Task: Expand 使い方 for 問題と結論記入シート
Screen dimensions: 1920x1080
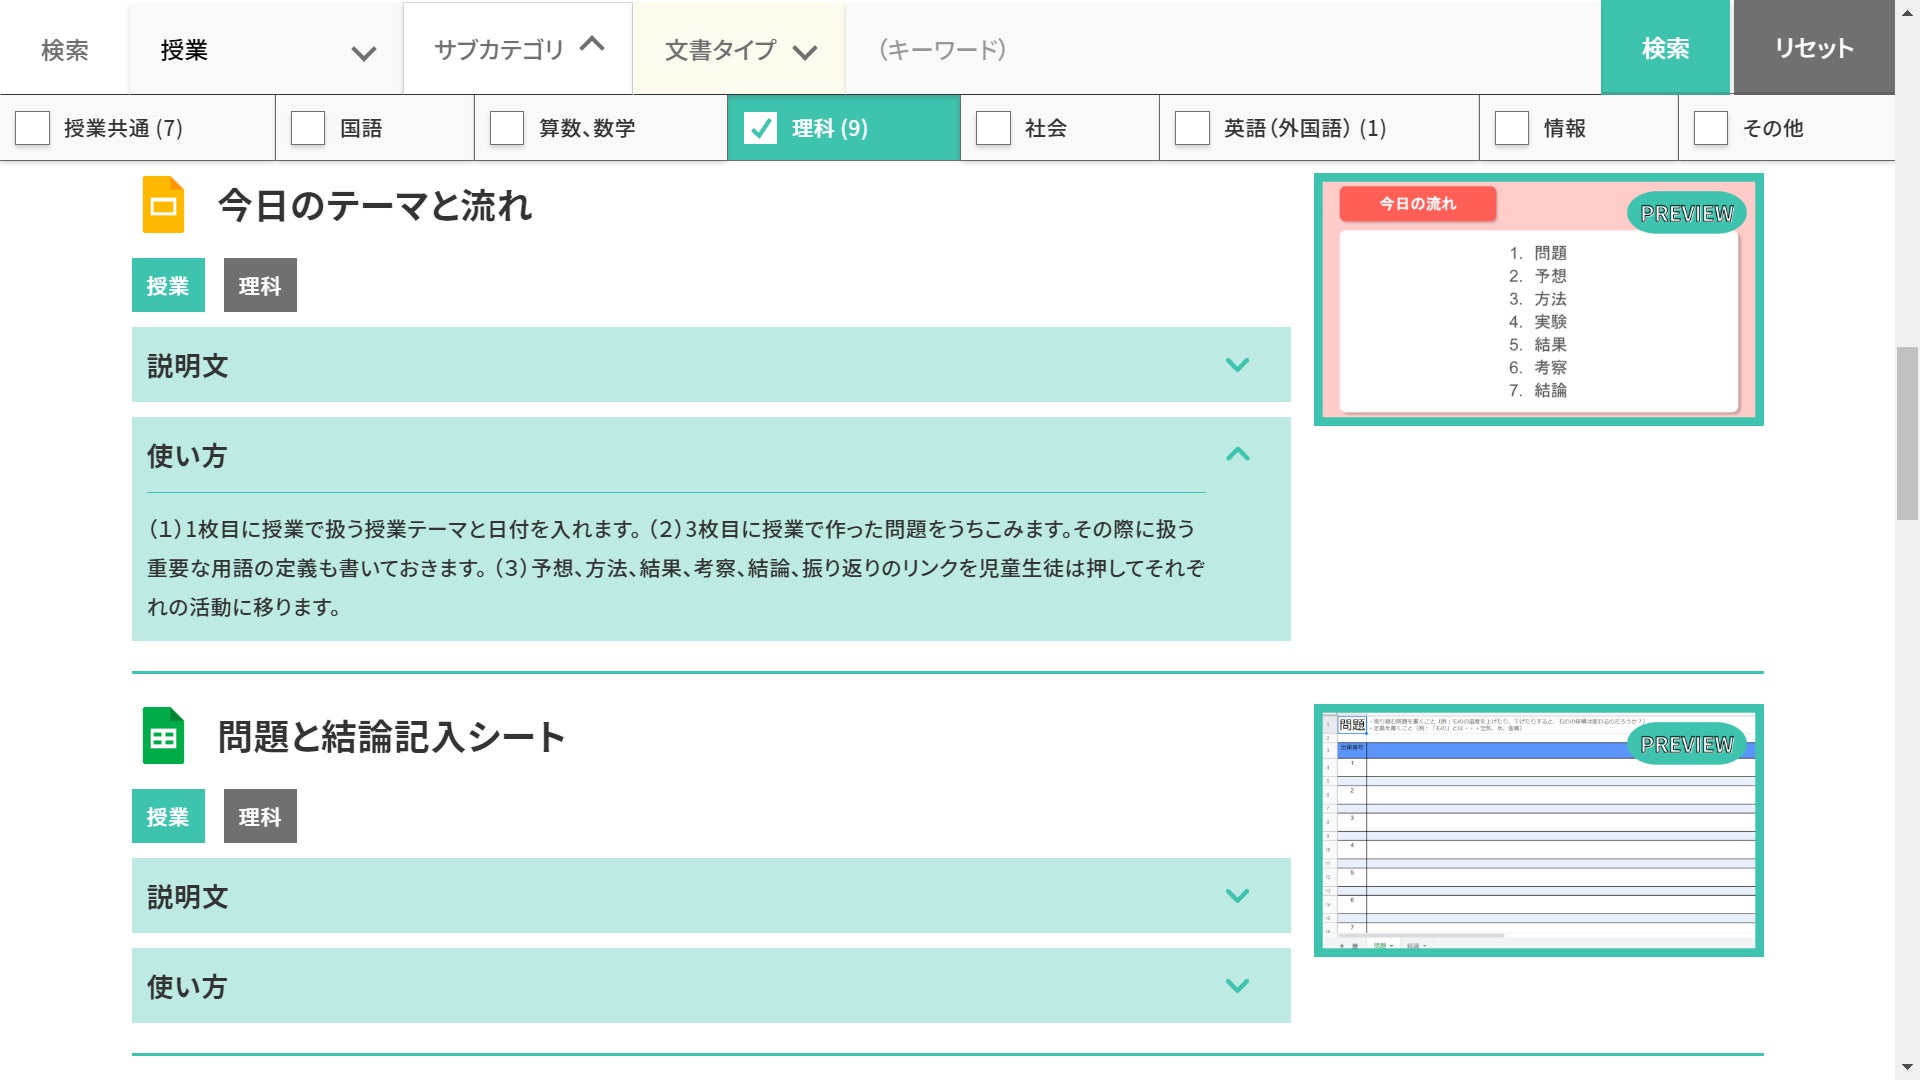Action: pyautogui.click(x=1237, y=986)
